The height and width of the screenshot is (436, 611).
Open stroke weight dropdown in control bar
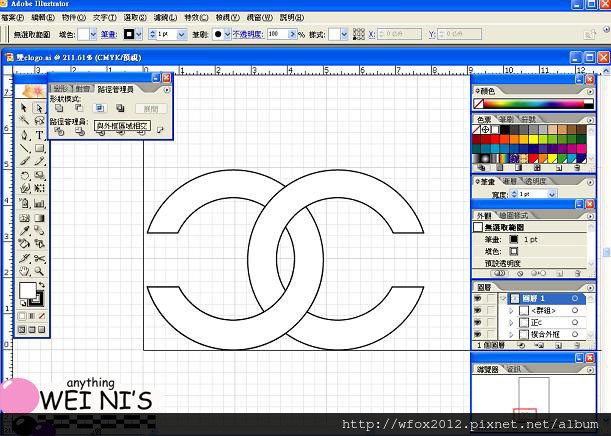point(181,34)
